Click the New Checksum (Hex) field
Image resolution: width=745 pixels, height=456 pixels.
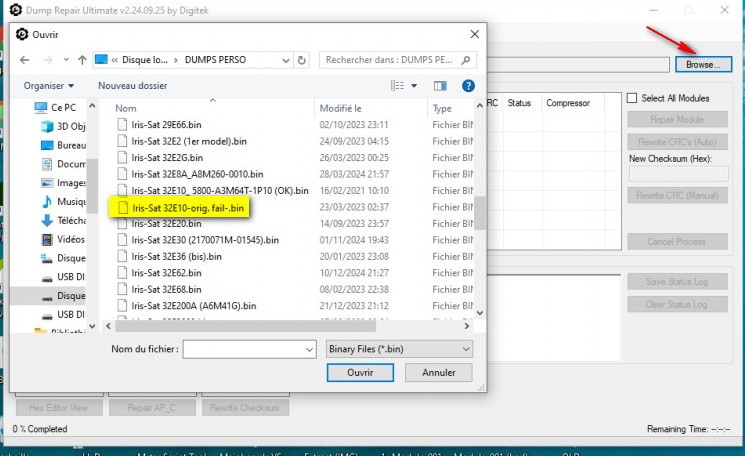[x=678, y=173]
